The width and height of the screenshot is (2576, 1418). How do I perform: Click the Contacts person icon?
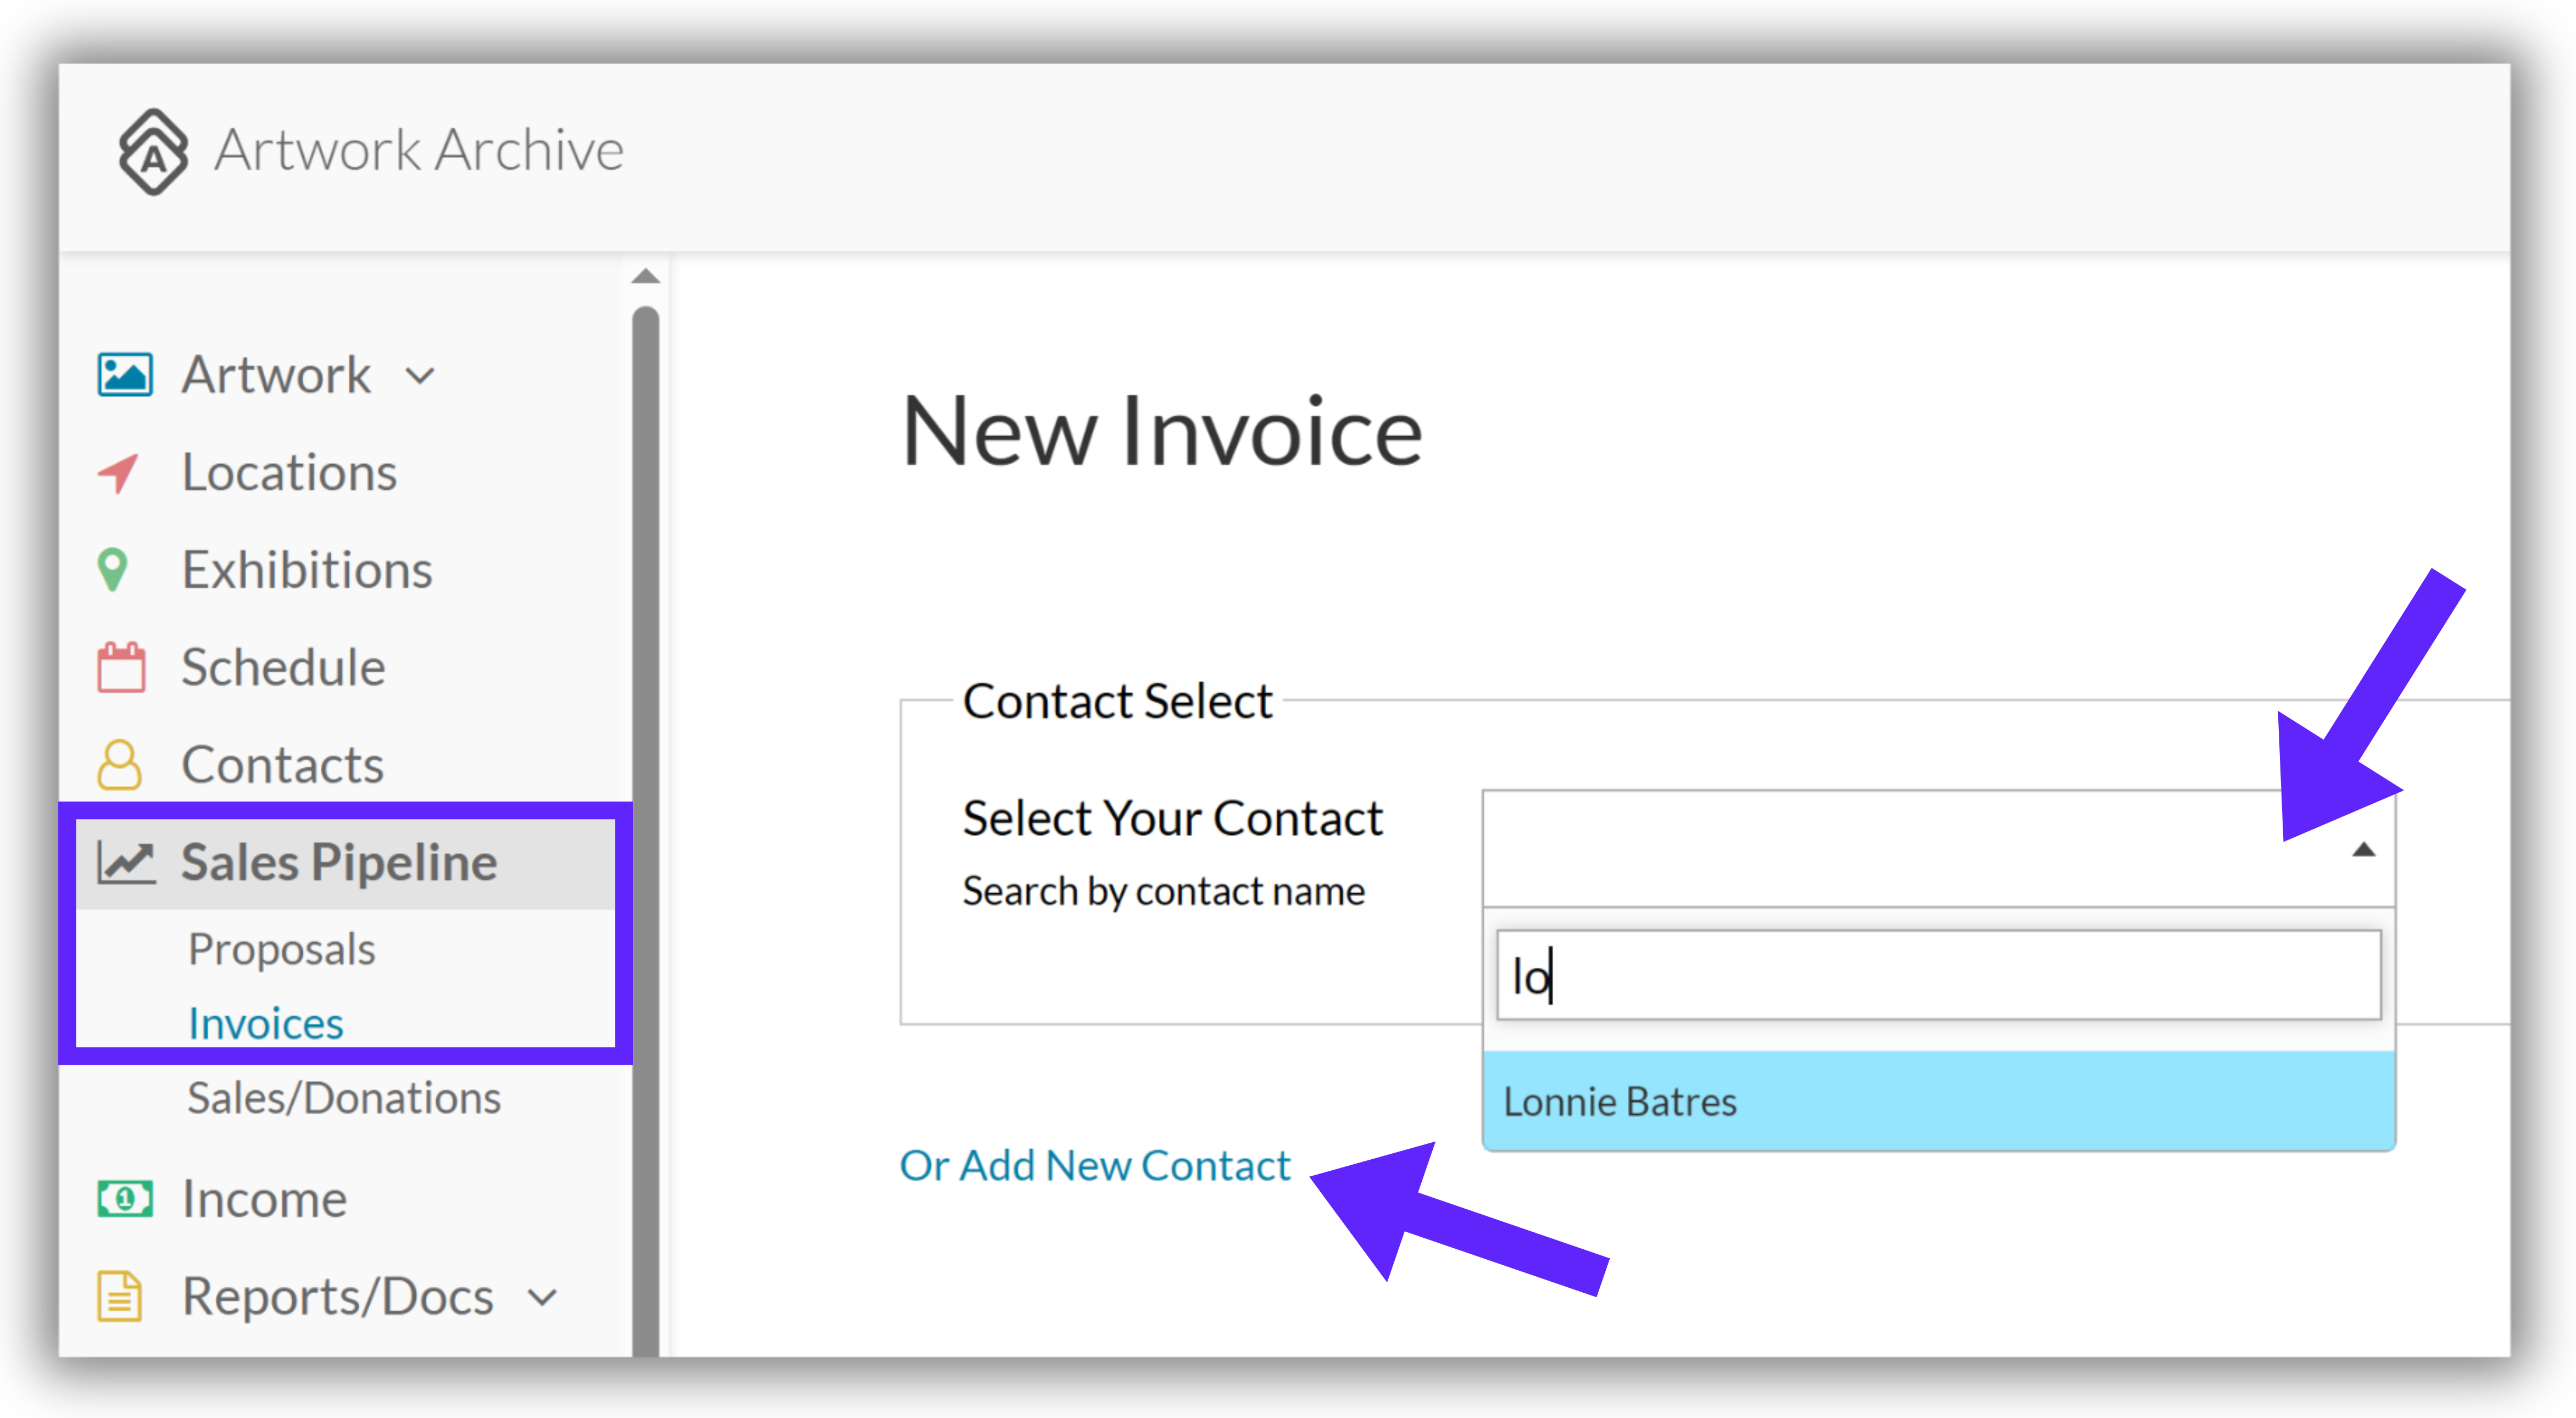coord(119,765)
